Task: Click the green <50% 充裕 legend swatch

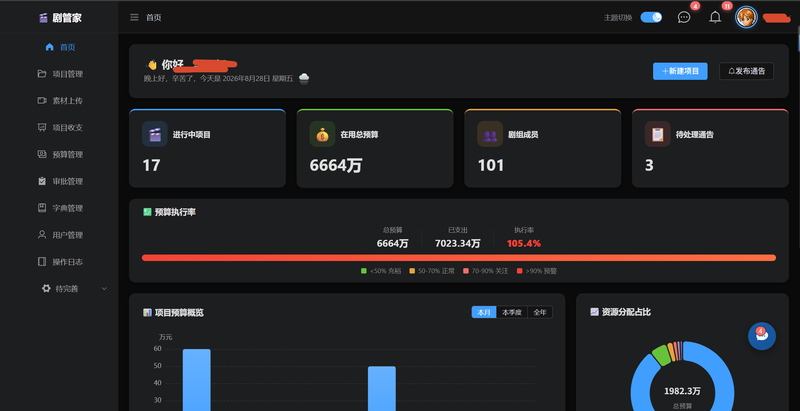Action: (364, 271)
